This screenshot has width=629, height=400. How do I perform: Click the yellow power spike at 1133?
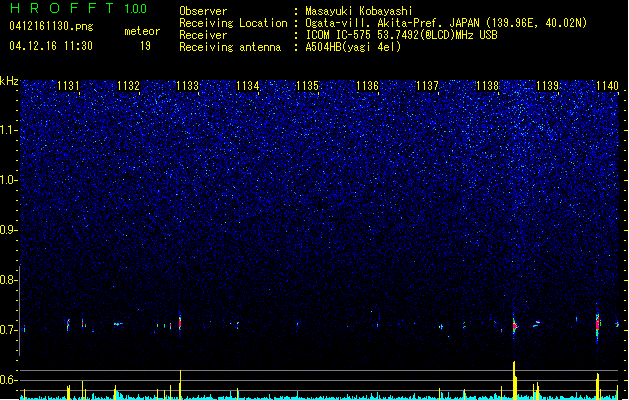(x=180, y=384)
